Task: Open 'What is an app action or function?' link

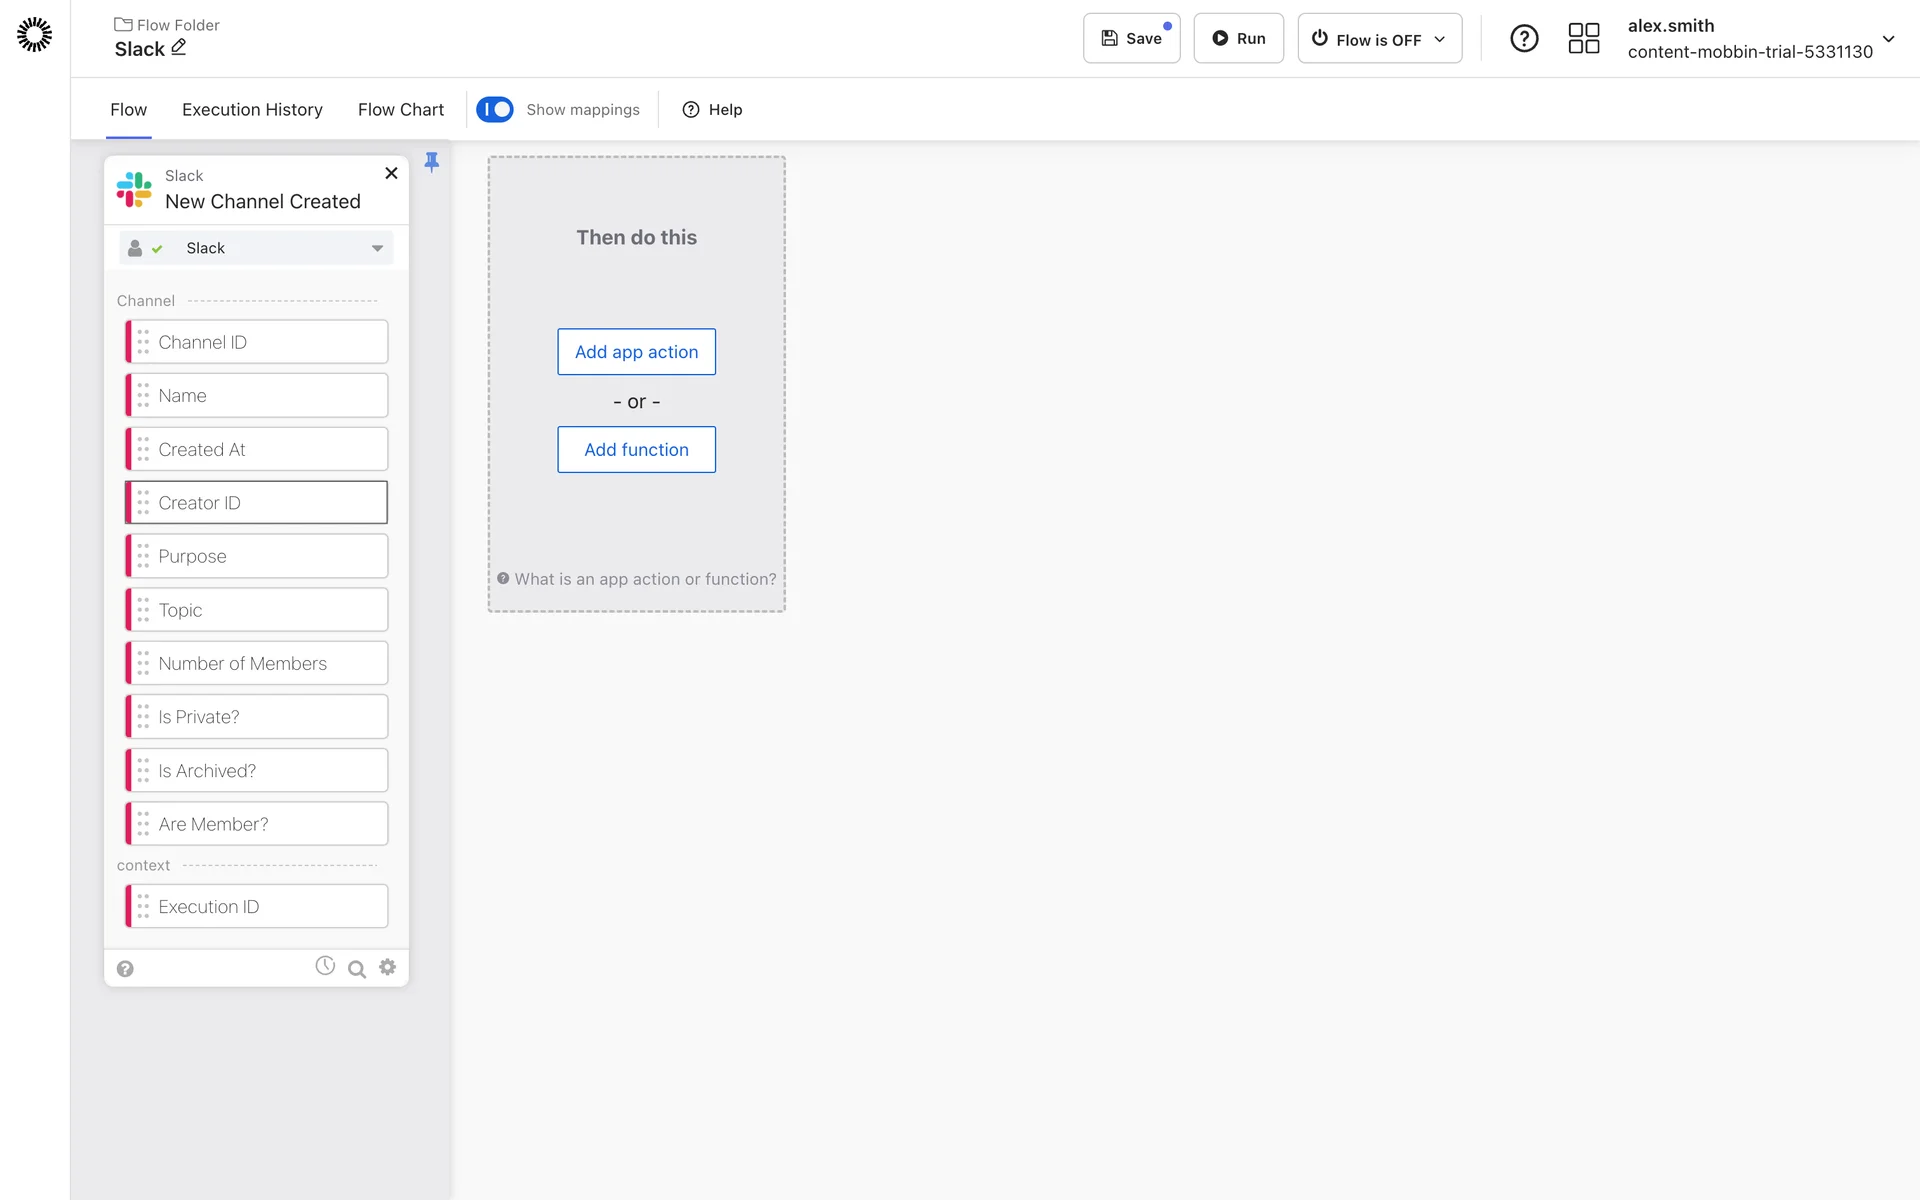Action: (x=644, y=579)
